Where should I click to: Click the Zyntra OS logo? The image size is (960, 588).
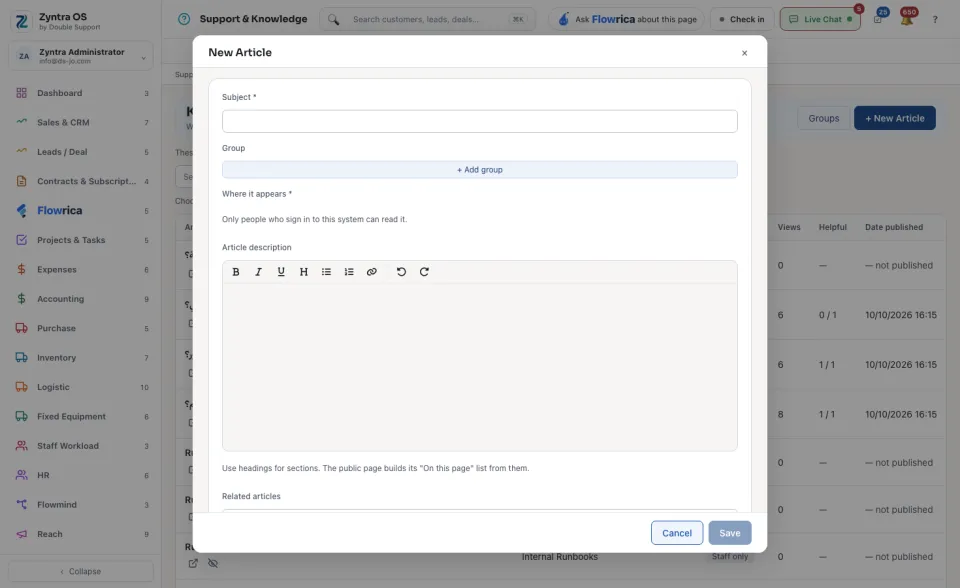22,21
